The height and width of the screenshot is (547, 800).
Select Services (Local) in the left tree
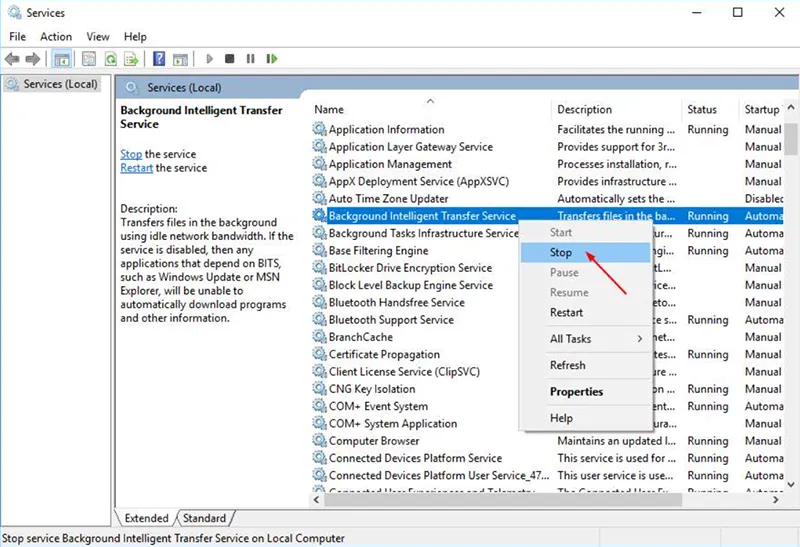[x=60, y=84]
